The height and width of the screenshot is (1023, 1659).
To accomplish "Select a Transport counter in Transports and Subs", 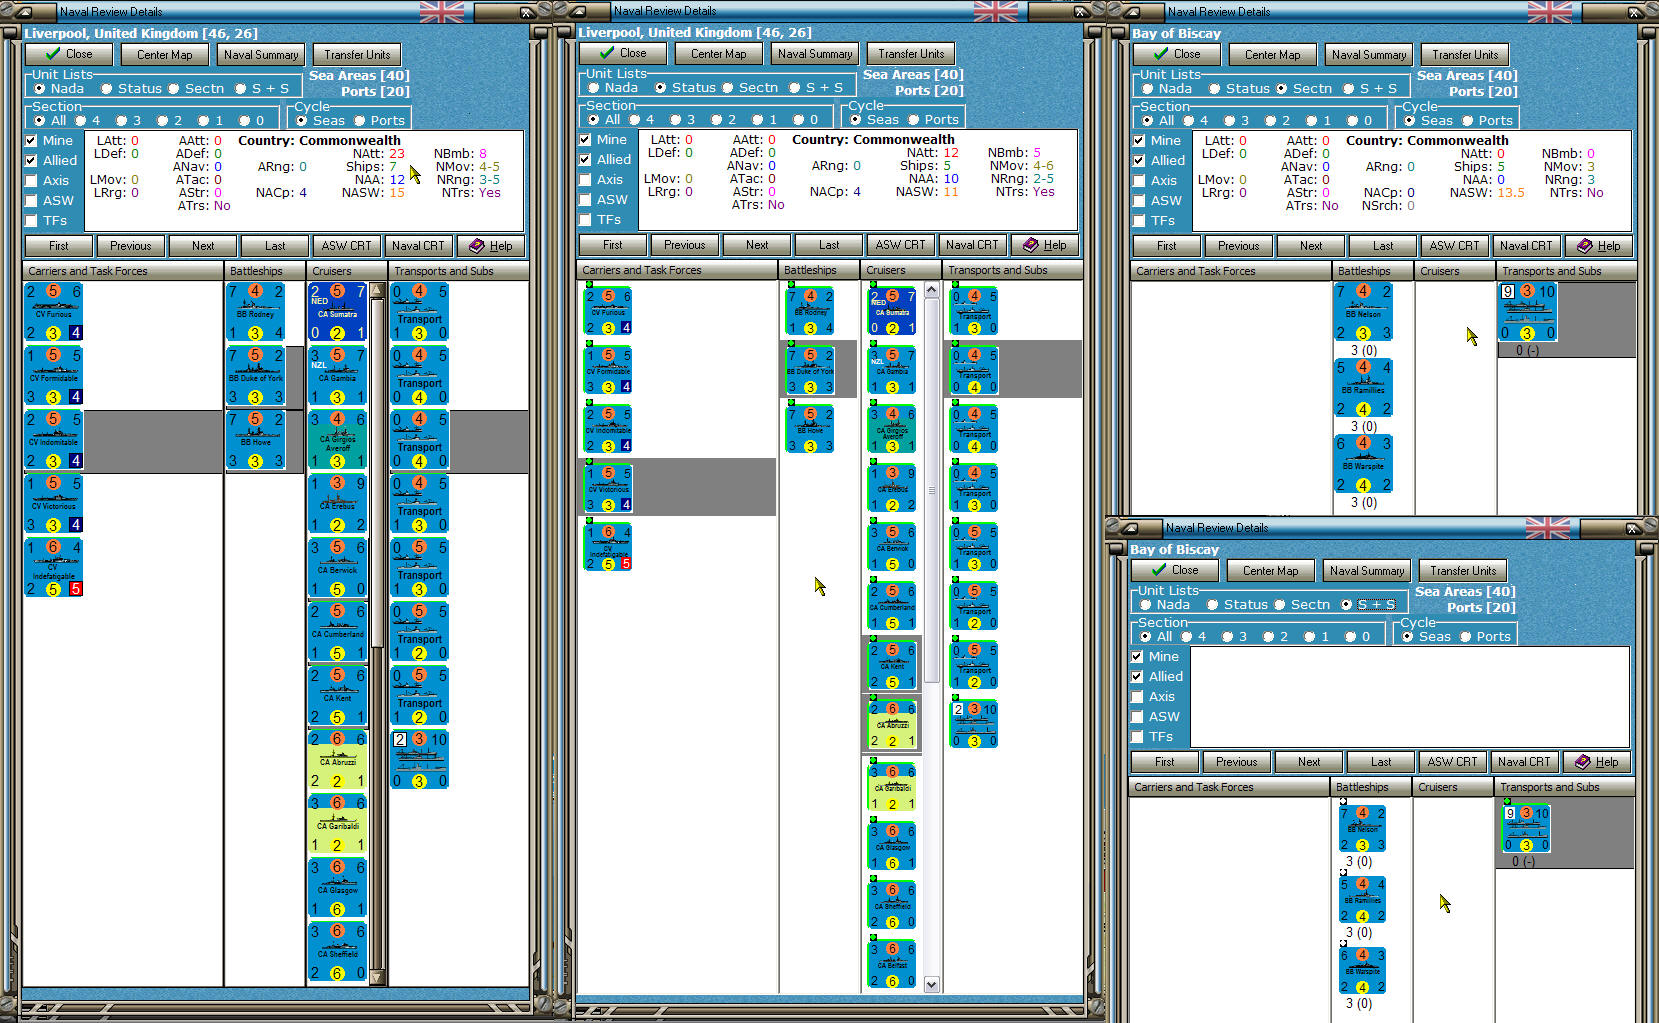I will click(419, 310).
